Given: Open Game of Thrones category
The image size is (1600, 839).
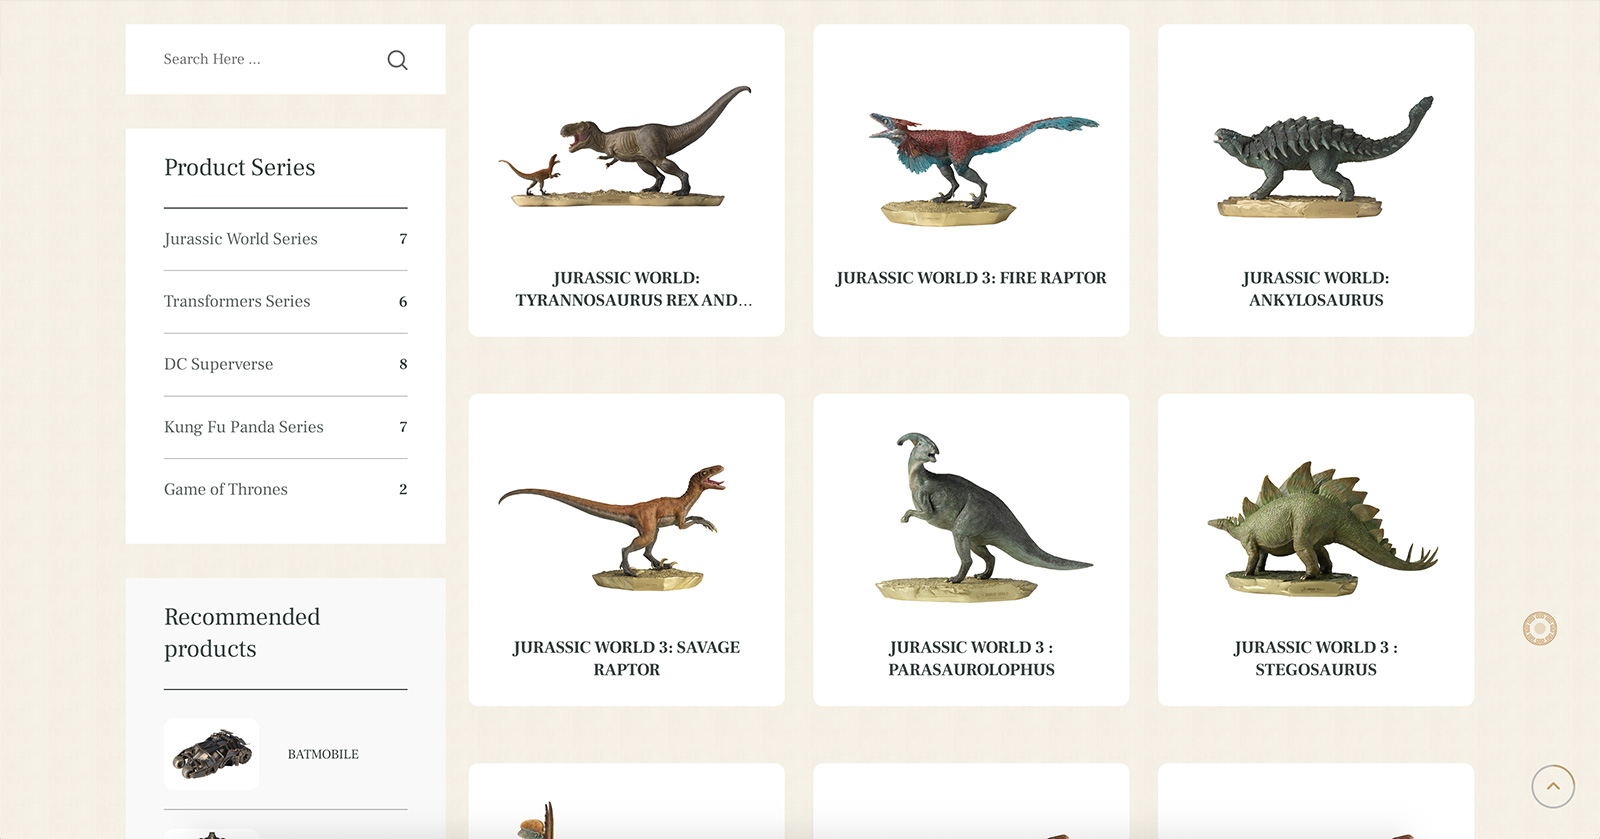Looking at the screenshot, I should pos(226,489).
